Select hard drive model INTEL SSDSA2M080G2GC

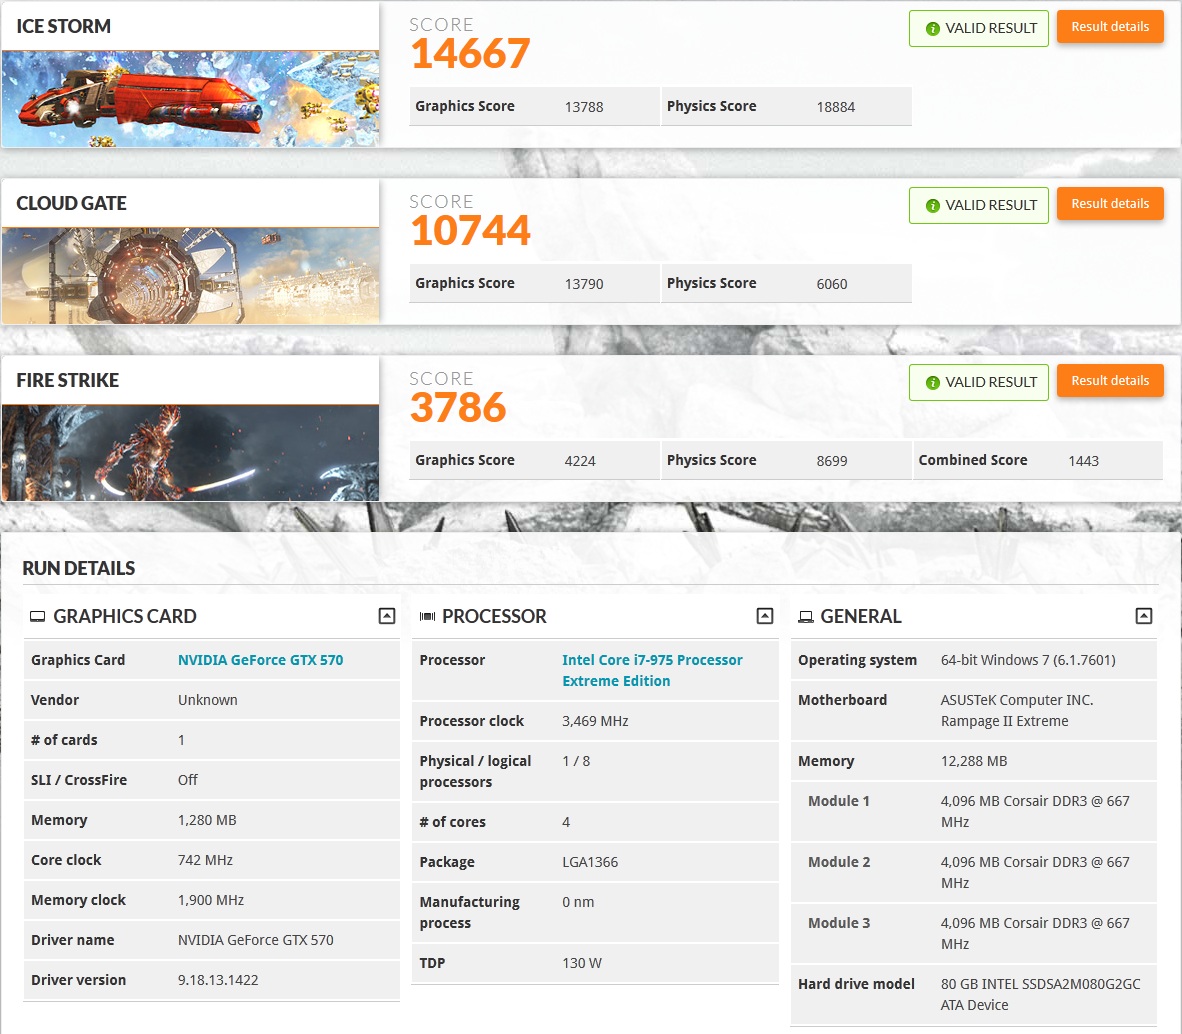coord(1040,995)
